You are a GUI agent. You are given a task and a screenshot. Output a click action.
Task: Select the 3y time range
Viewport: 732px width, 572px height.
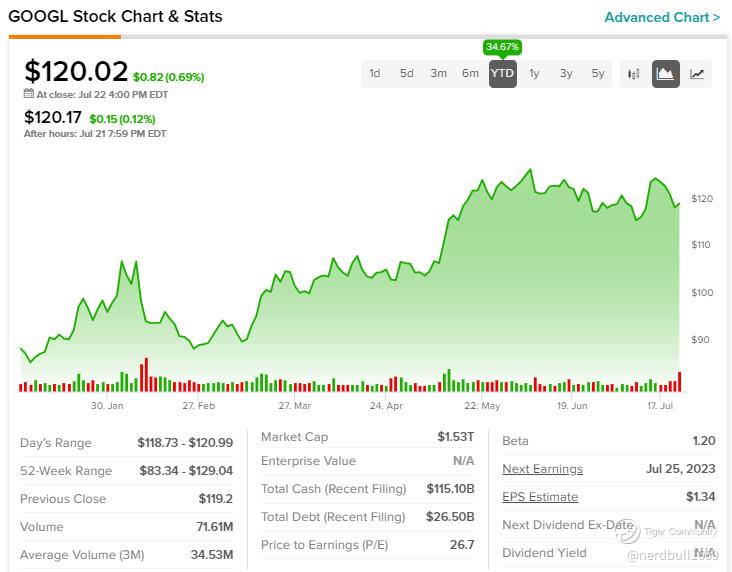[566, 74]
